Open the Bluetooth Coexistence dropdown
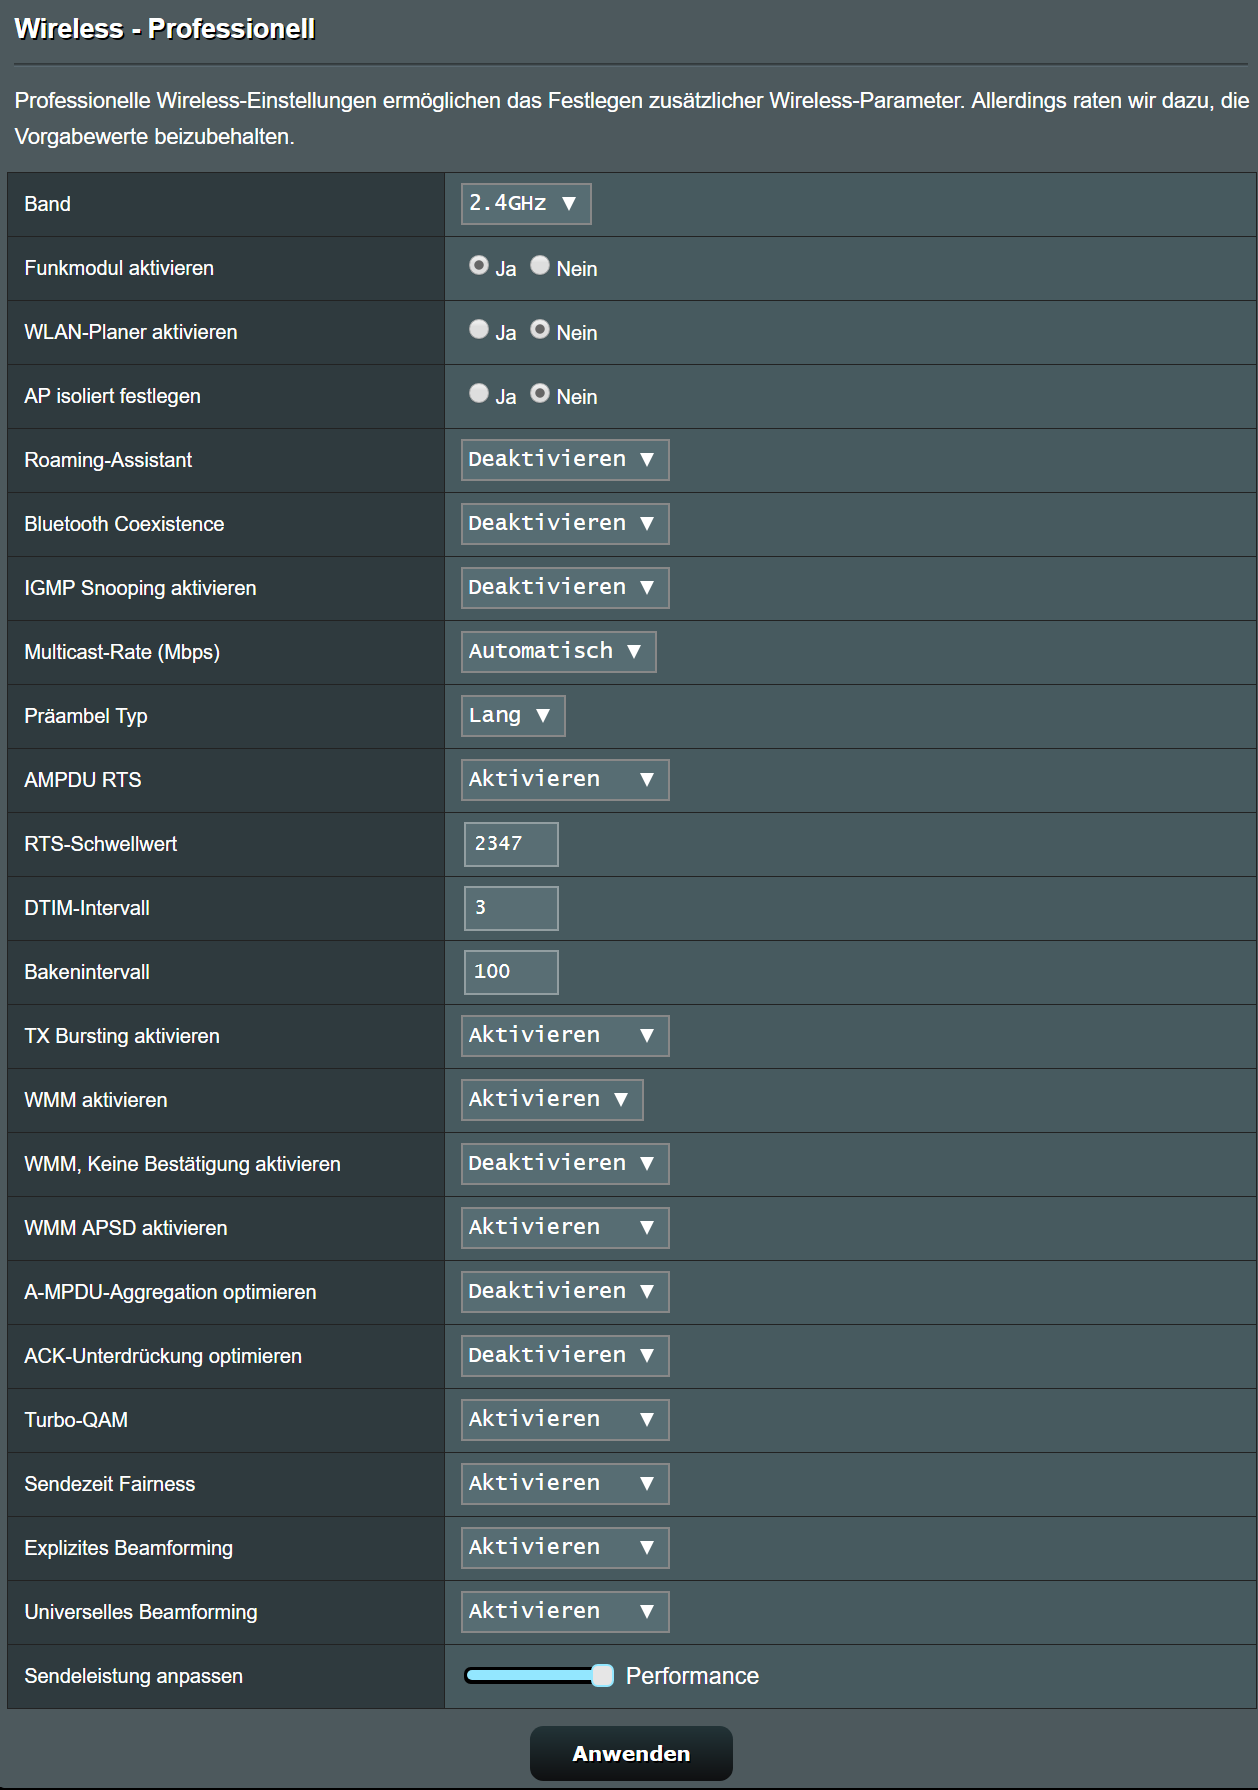The image size is (1258, 1790). point(564,524)
